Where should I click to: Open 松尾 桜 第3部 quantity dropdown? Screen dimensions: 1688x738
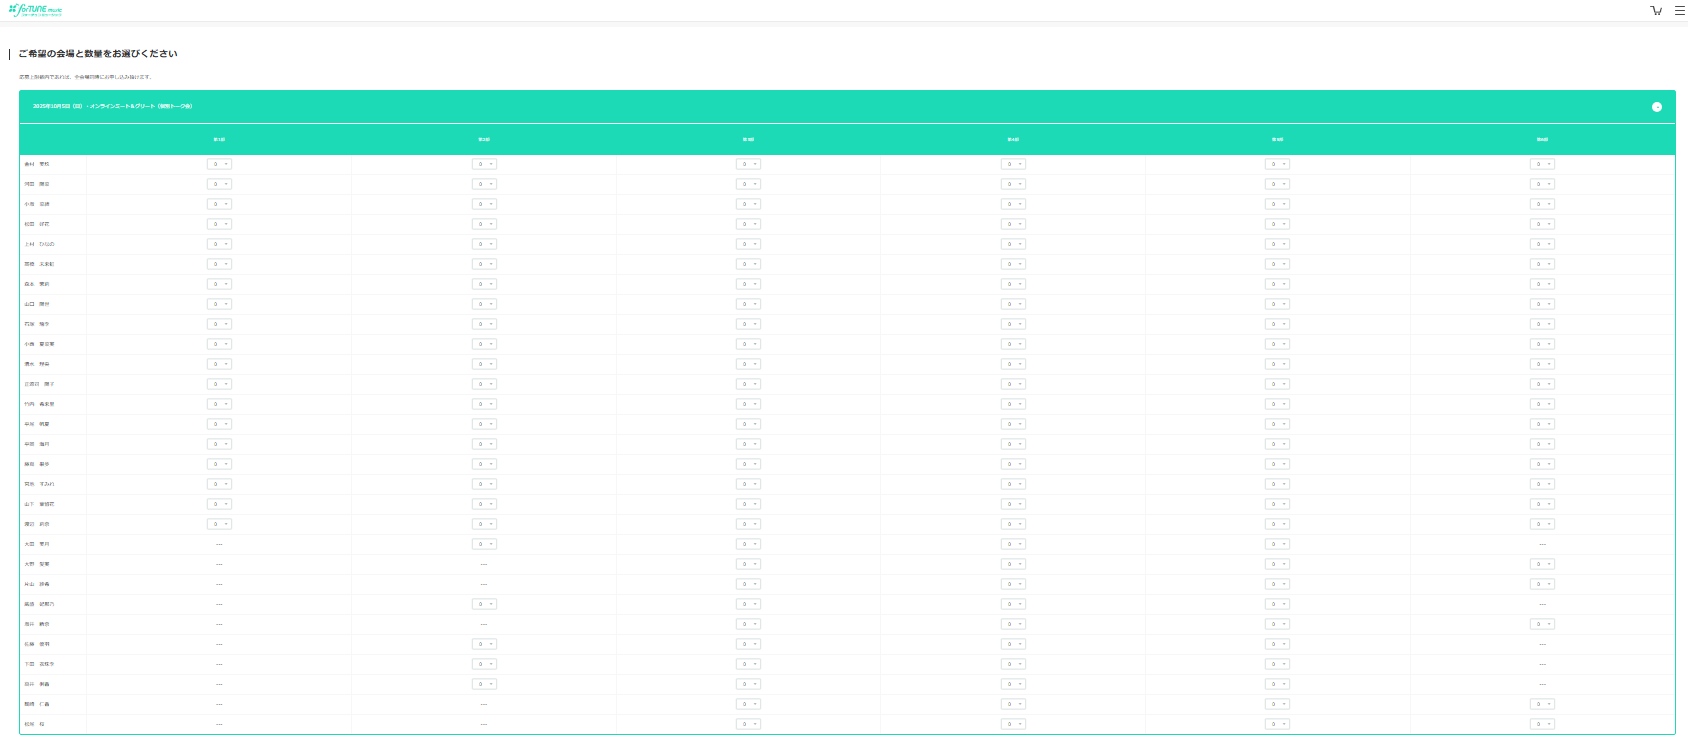748,724
